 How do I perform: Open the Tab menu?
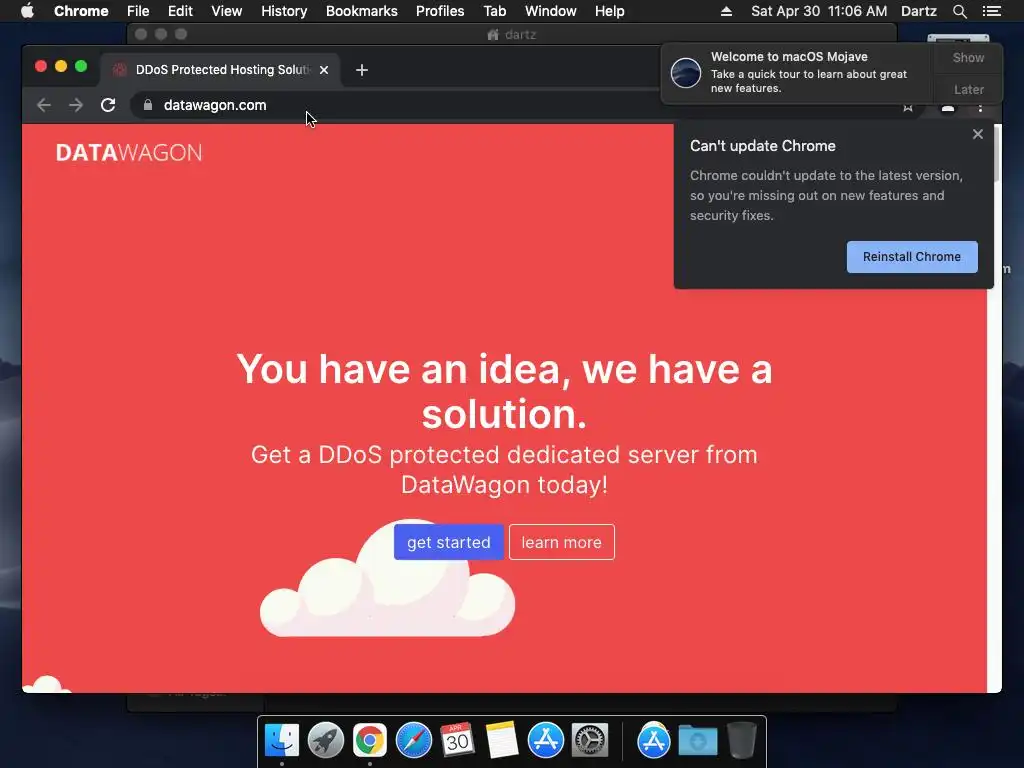pyautogui.click(x=494, y=11)
